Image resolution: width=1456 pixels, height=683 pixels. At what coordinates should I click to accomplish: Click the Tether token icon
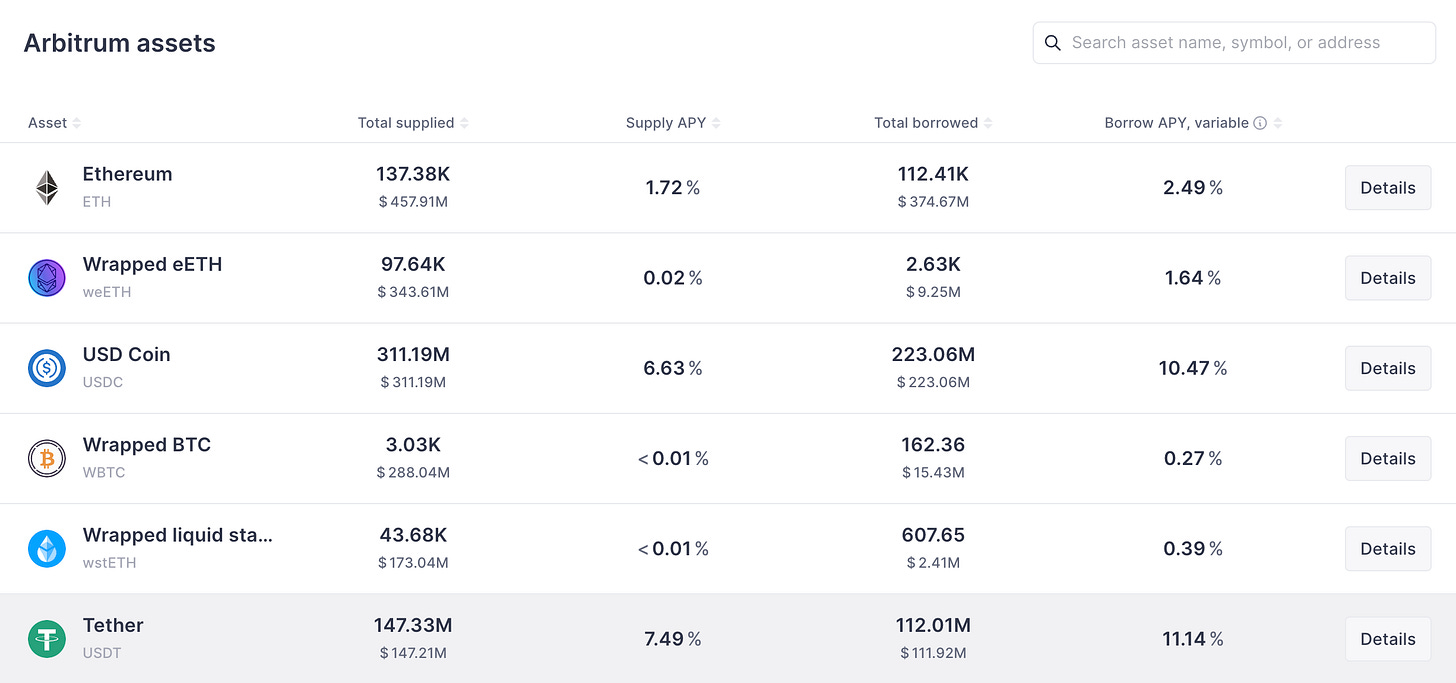pos(47,639)
